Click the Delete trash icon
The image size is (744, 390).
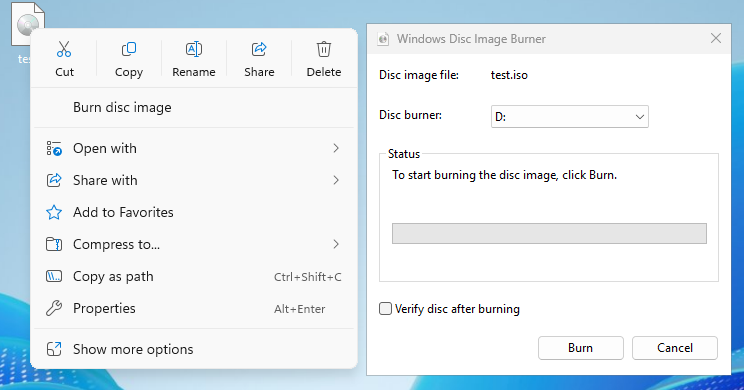(x=324, y=49)
